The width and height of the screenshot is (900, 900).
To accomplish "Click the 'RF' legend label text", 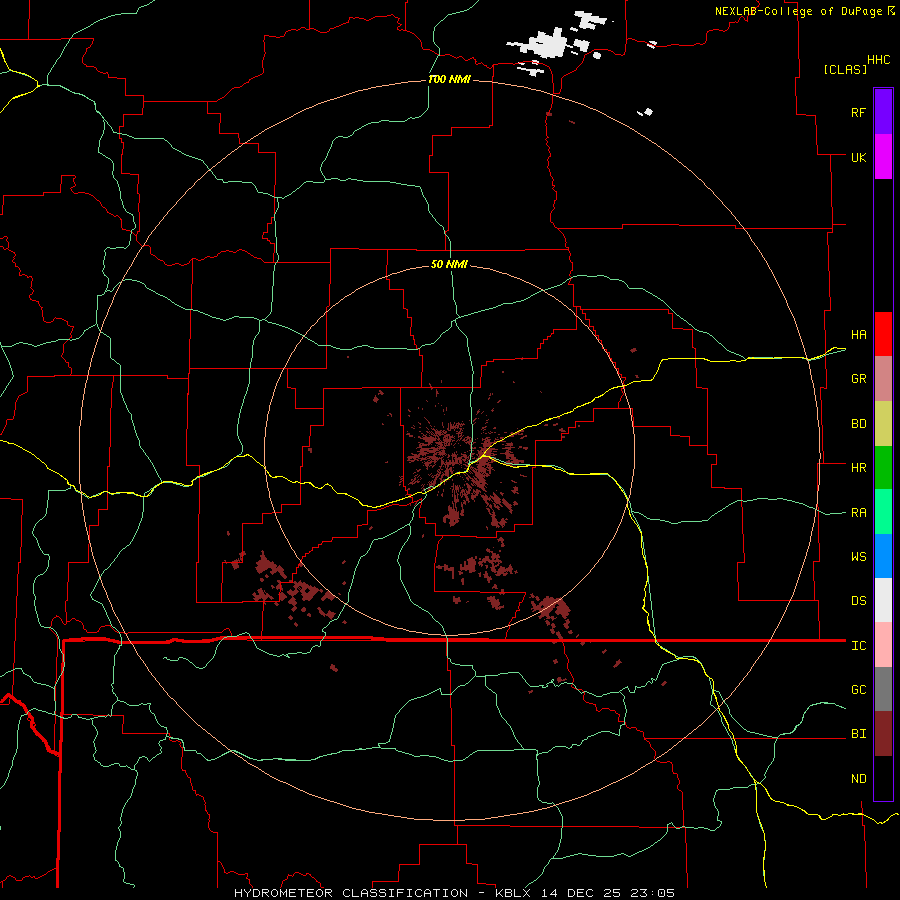I will [858, 112].
